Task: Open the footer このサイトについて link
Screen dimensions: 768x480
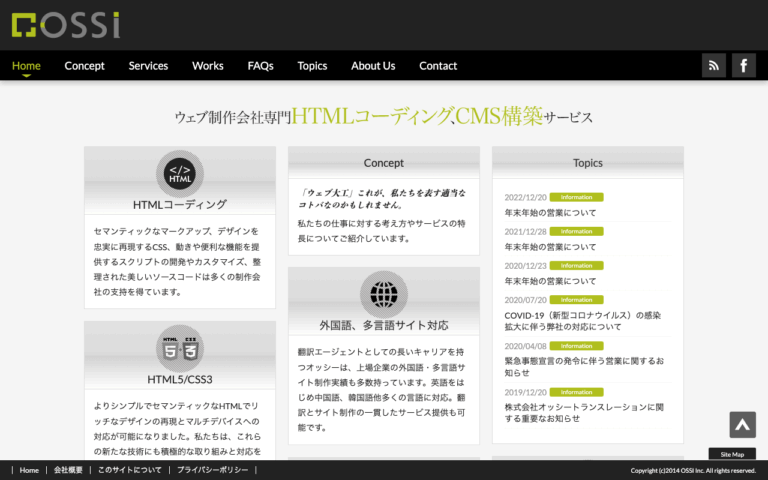Action: [129, 470]
